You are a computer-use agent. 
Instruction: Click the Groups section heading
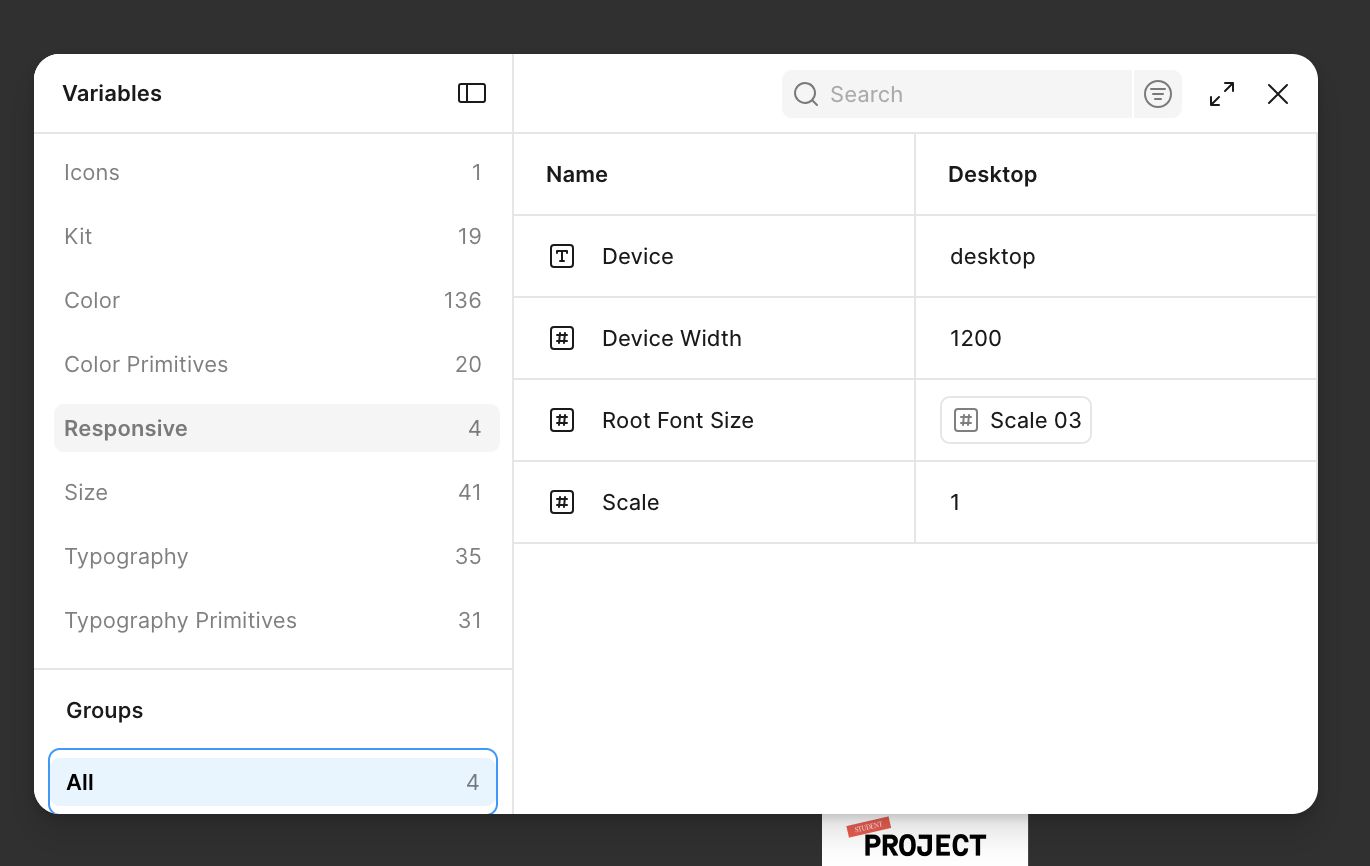click(x=105, y=710)
